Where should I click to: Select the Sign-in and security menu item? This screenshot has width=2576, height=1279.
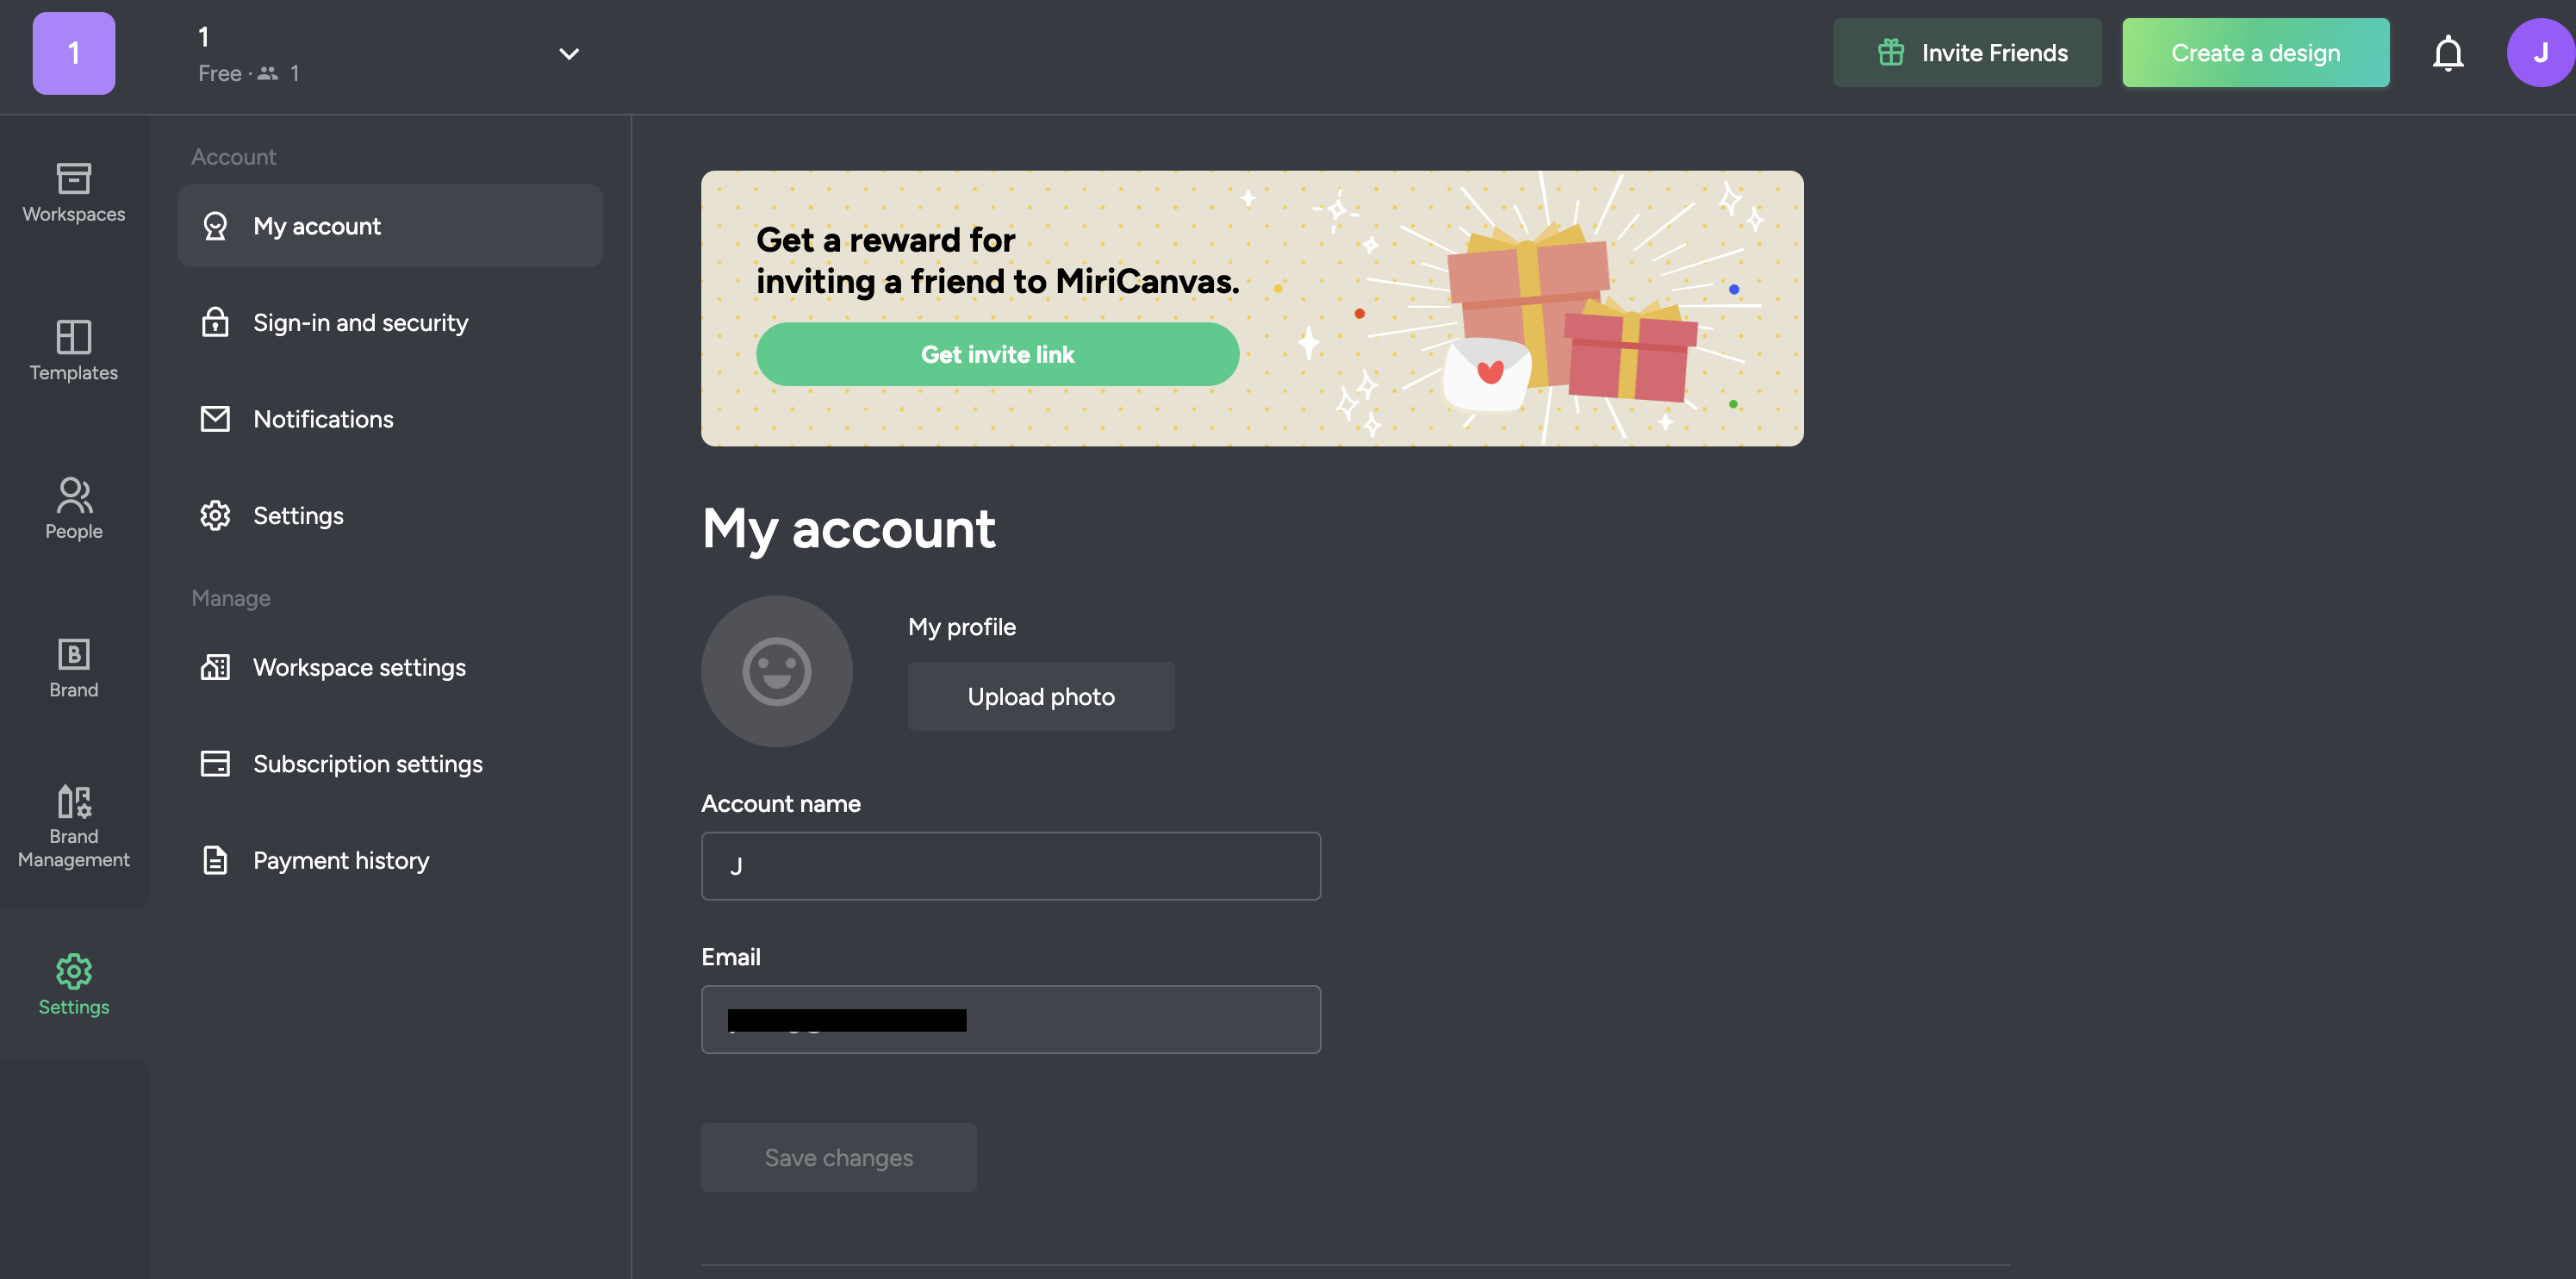tap(360, 322)
